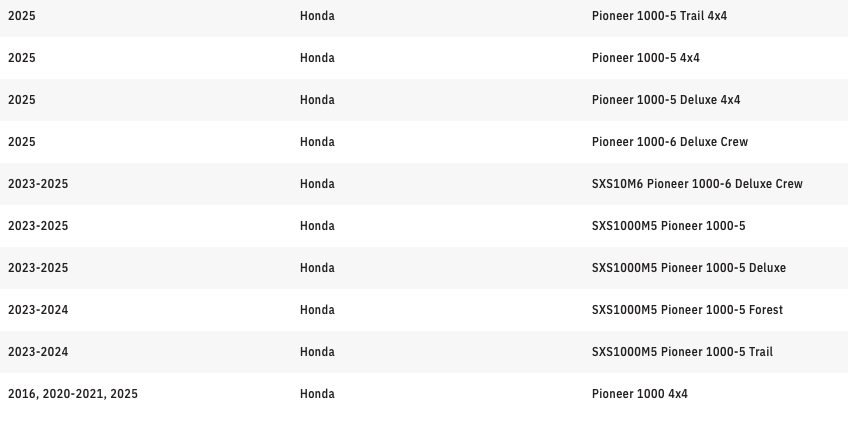Click the 2025 year in the Trail 4x4 row
The height and width of the screenshot is (428, 848).
click(21, 16)
